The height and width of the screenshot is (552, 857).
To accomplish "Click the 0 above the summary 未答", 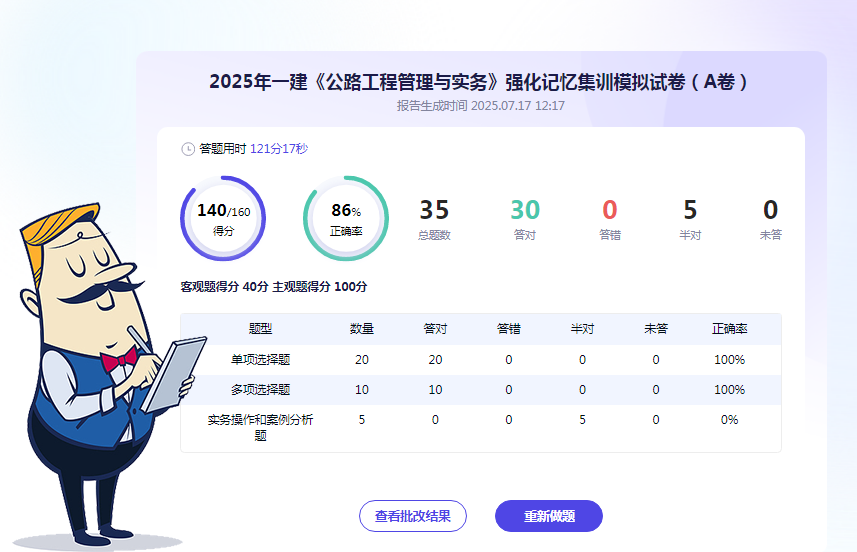I will pyautogui.click(x=771, y=210).
